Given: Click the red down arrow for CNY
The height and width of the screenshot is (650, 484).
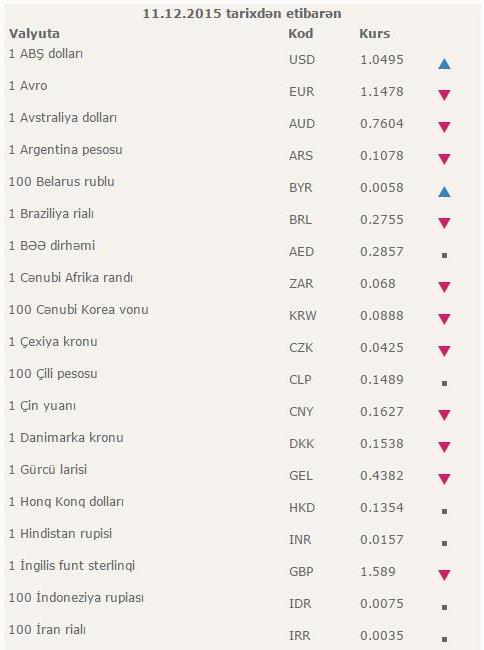Looking at the screenshot, I should (x=444, y=415).
